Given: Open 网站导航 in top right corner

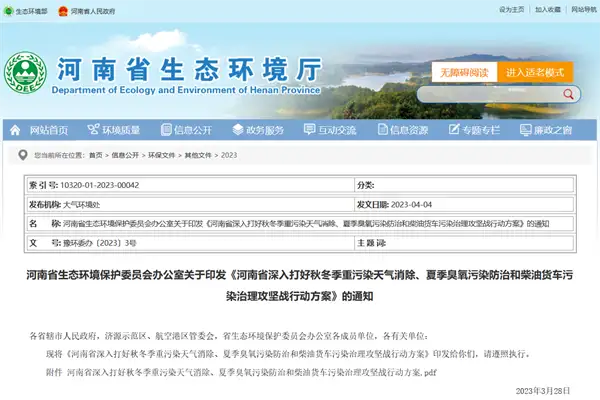Looking at the screenshot, I should (x=575, y=8).
